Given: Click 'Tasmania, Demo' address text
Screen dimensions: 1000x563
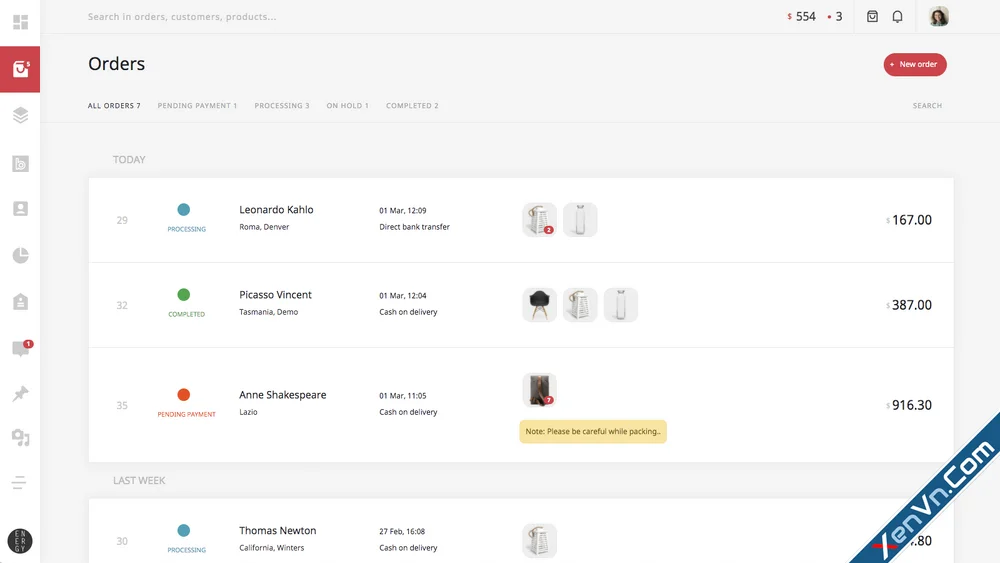Looking at the screenshot, I should point(268,312).
